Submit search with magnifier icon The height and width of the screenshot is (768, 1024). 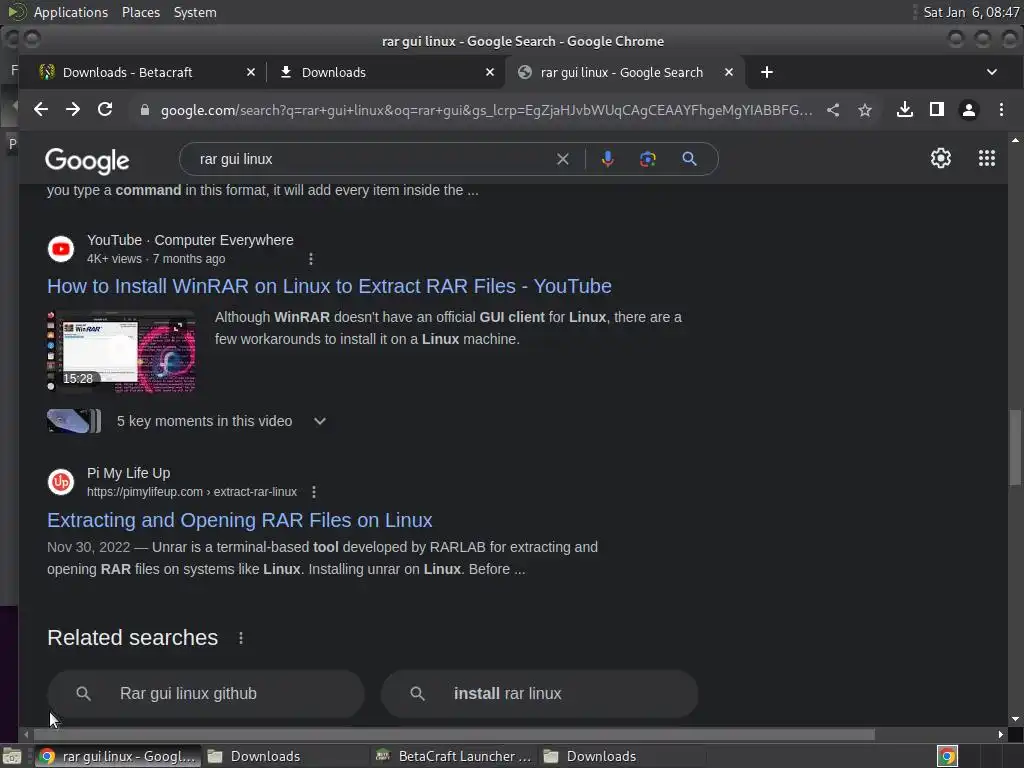point(689,159)
